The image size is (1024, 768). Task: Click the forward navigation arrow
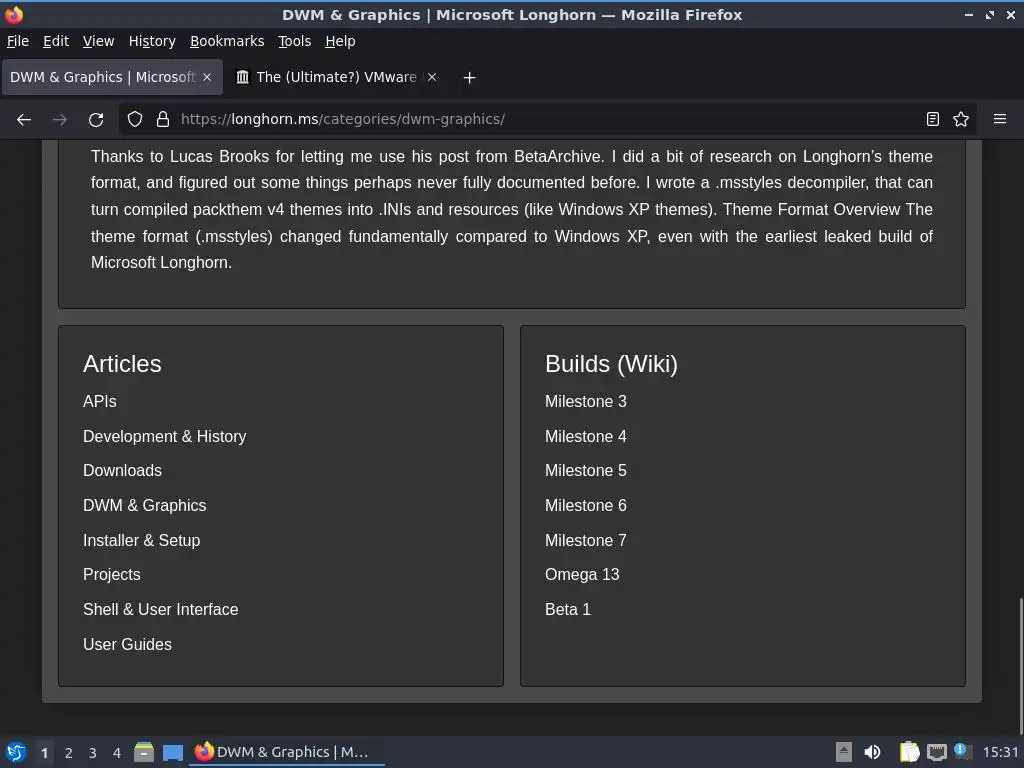click(60, 120)
